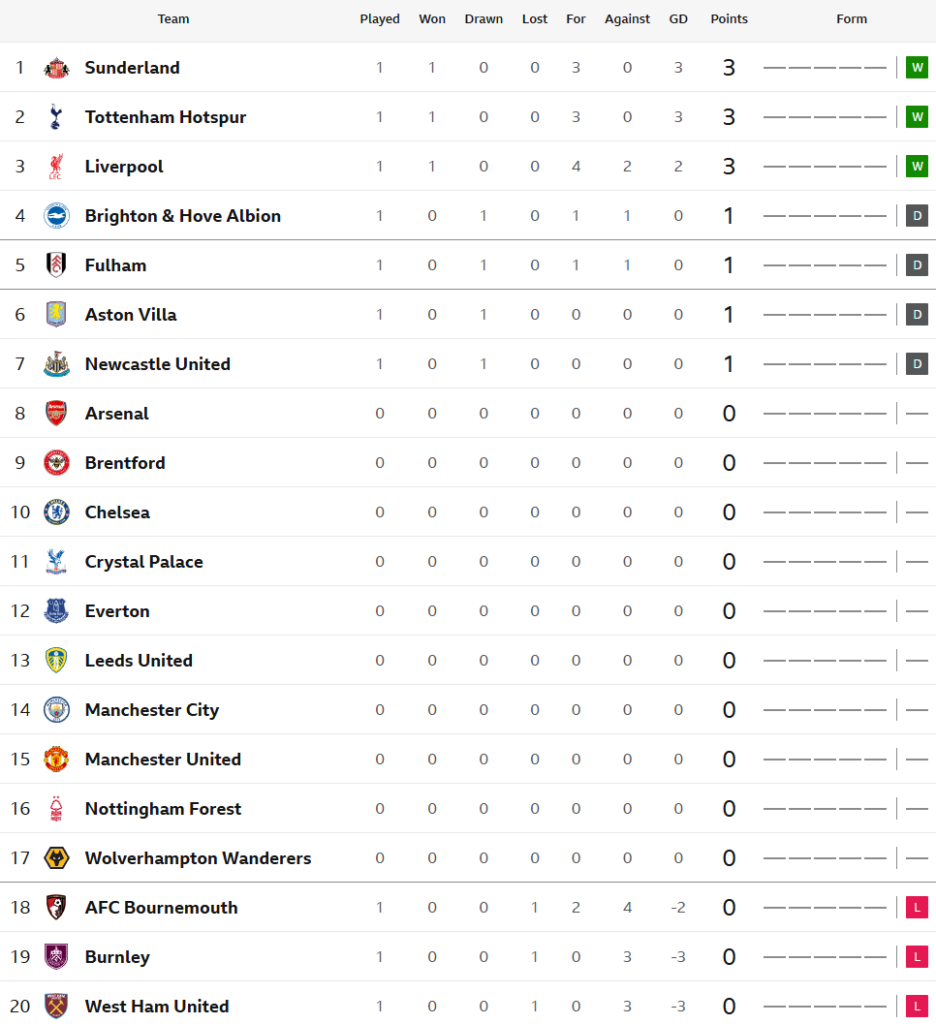
Task: Click the Everton club crest
Action: [x=56, y=611]
